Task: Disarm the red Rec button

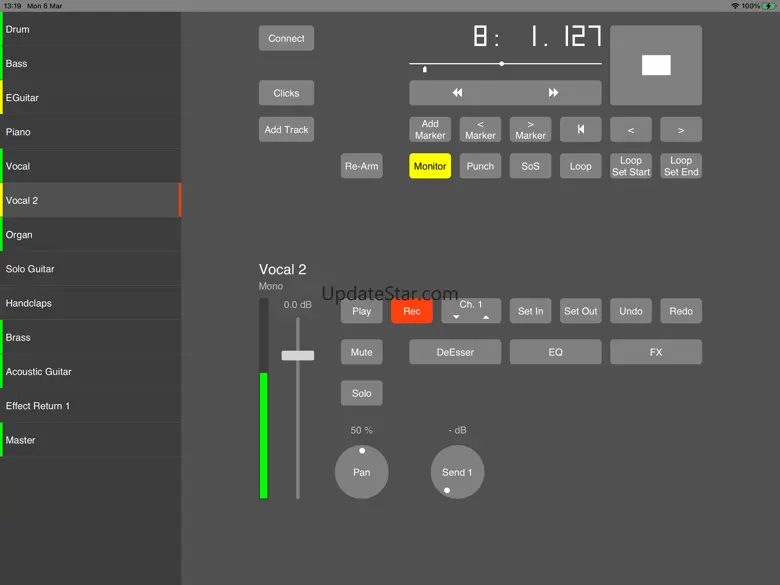Action: point(412,311)
